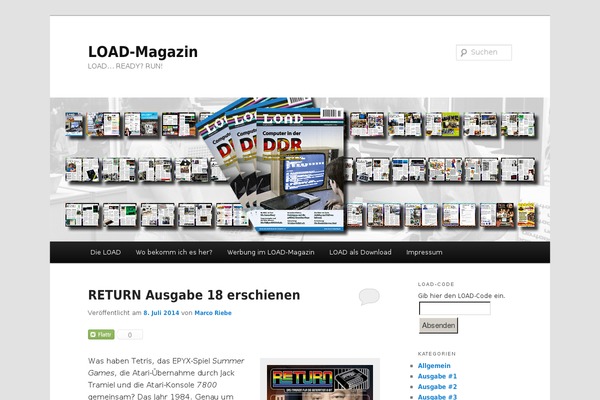The width and height of the screenshot is (600, 400).
Task: Click the green Flattr button
Action: point(101,335)
